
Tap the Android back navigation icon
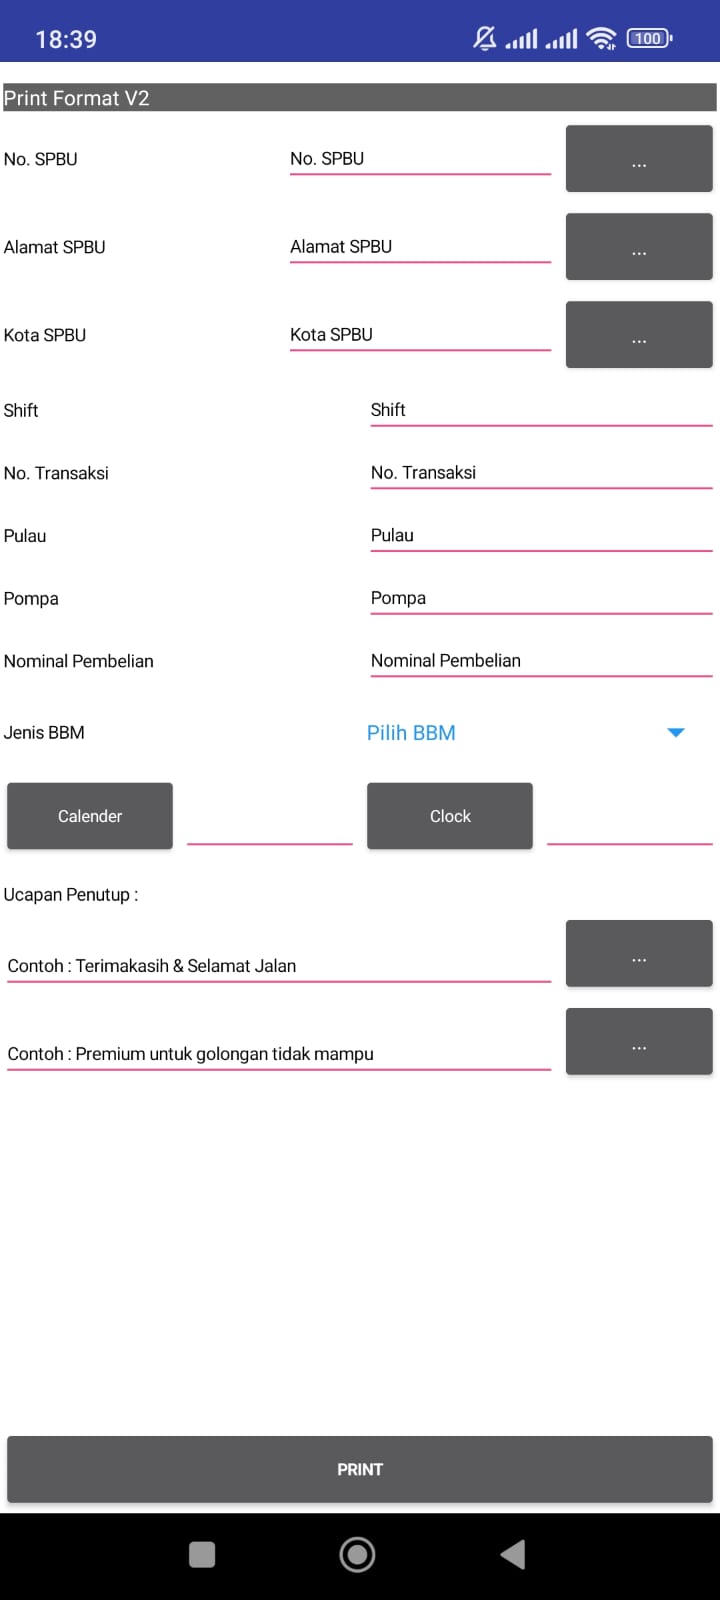click(513, 1554)
